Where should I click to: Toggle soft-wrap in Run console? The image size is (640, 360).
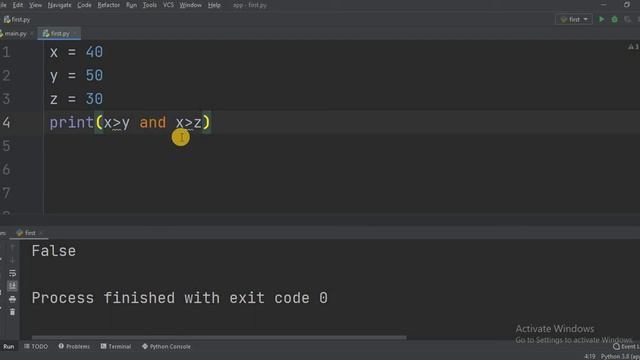[x=12, y=273]
